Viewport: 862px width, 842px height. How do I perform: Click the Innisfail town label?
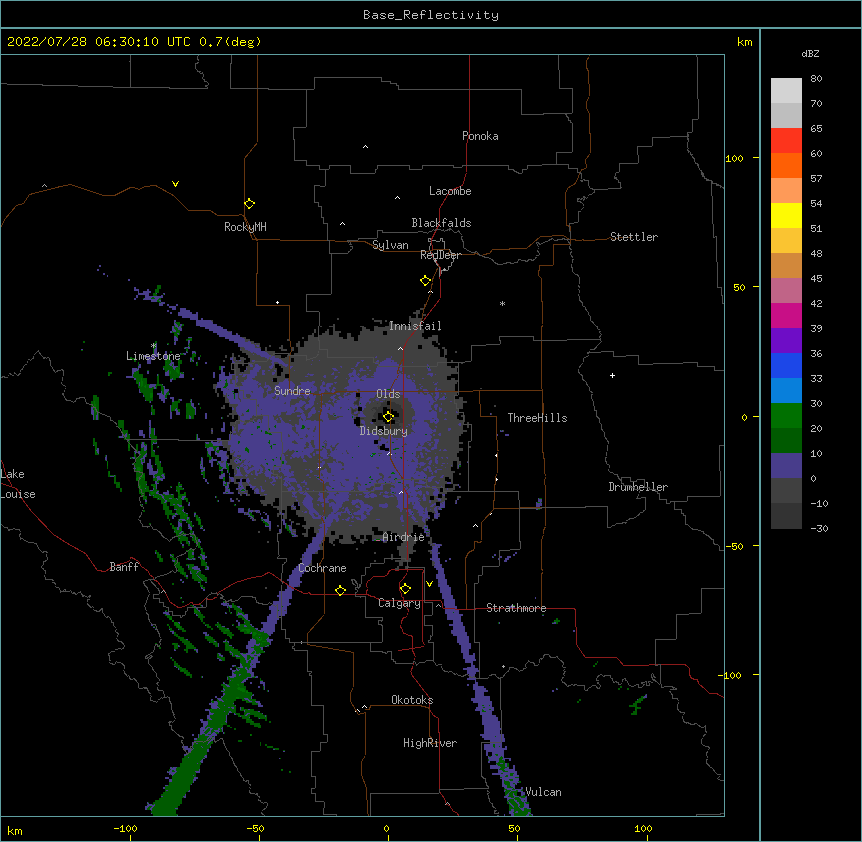(x=415, y=326)
